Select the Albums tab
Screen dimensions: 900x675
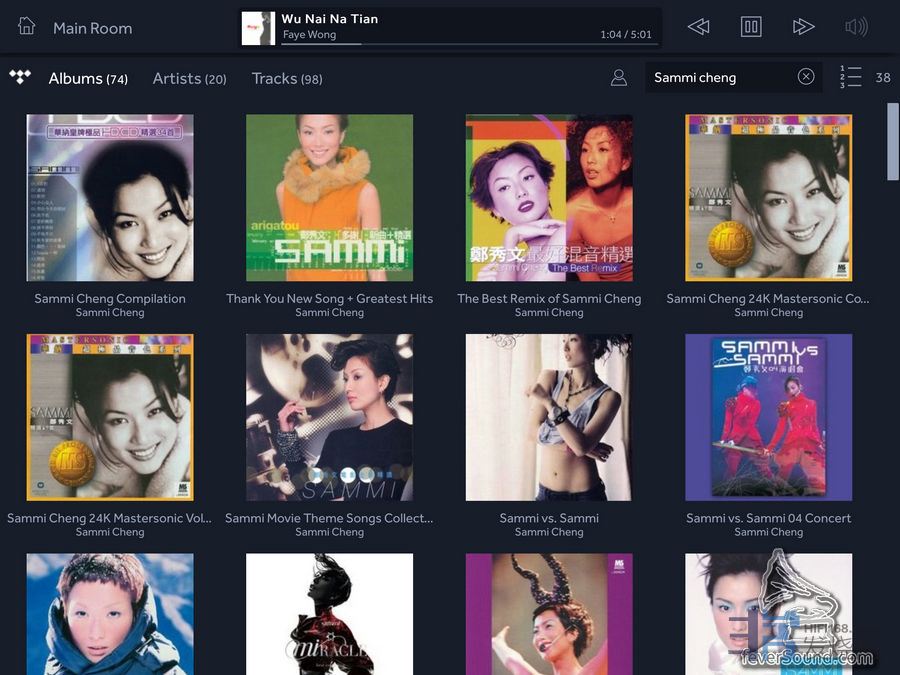pos(88,78)
